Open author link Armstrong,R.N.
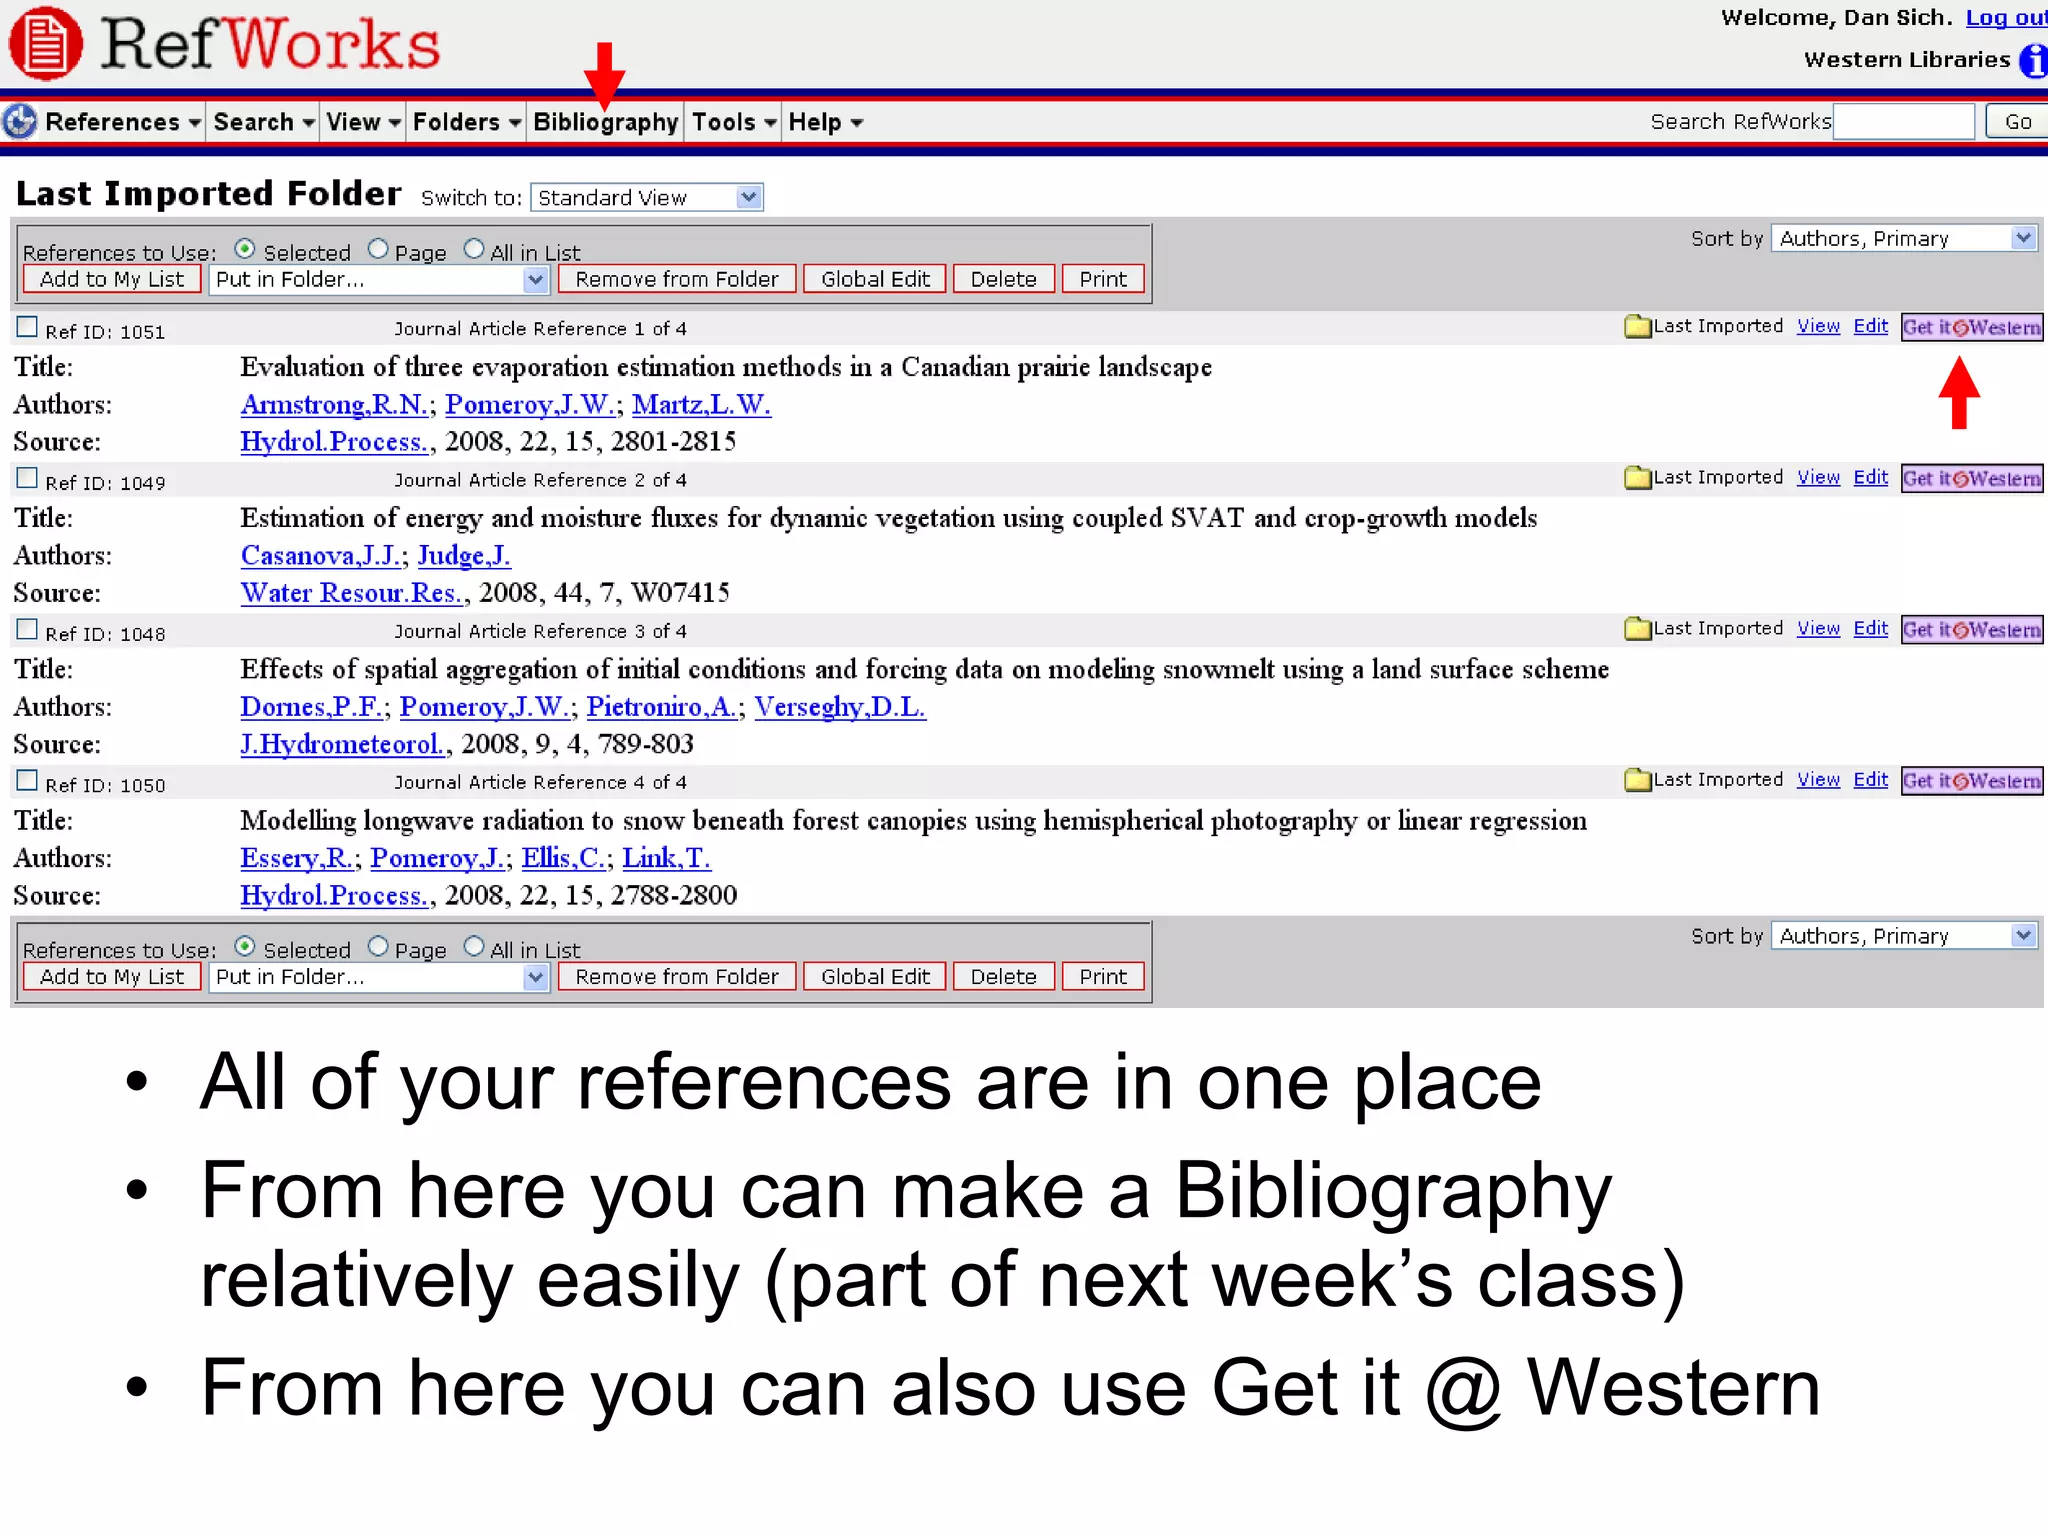Screen dimensions: 2048x1536 [x=335, y=404]
